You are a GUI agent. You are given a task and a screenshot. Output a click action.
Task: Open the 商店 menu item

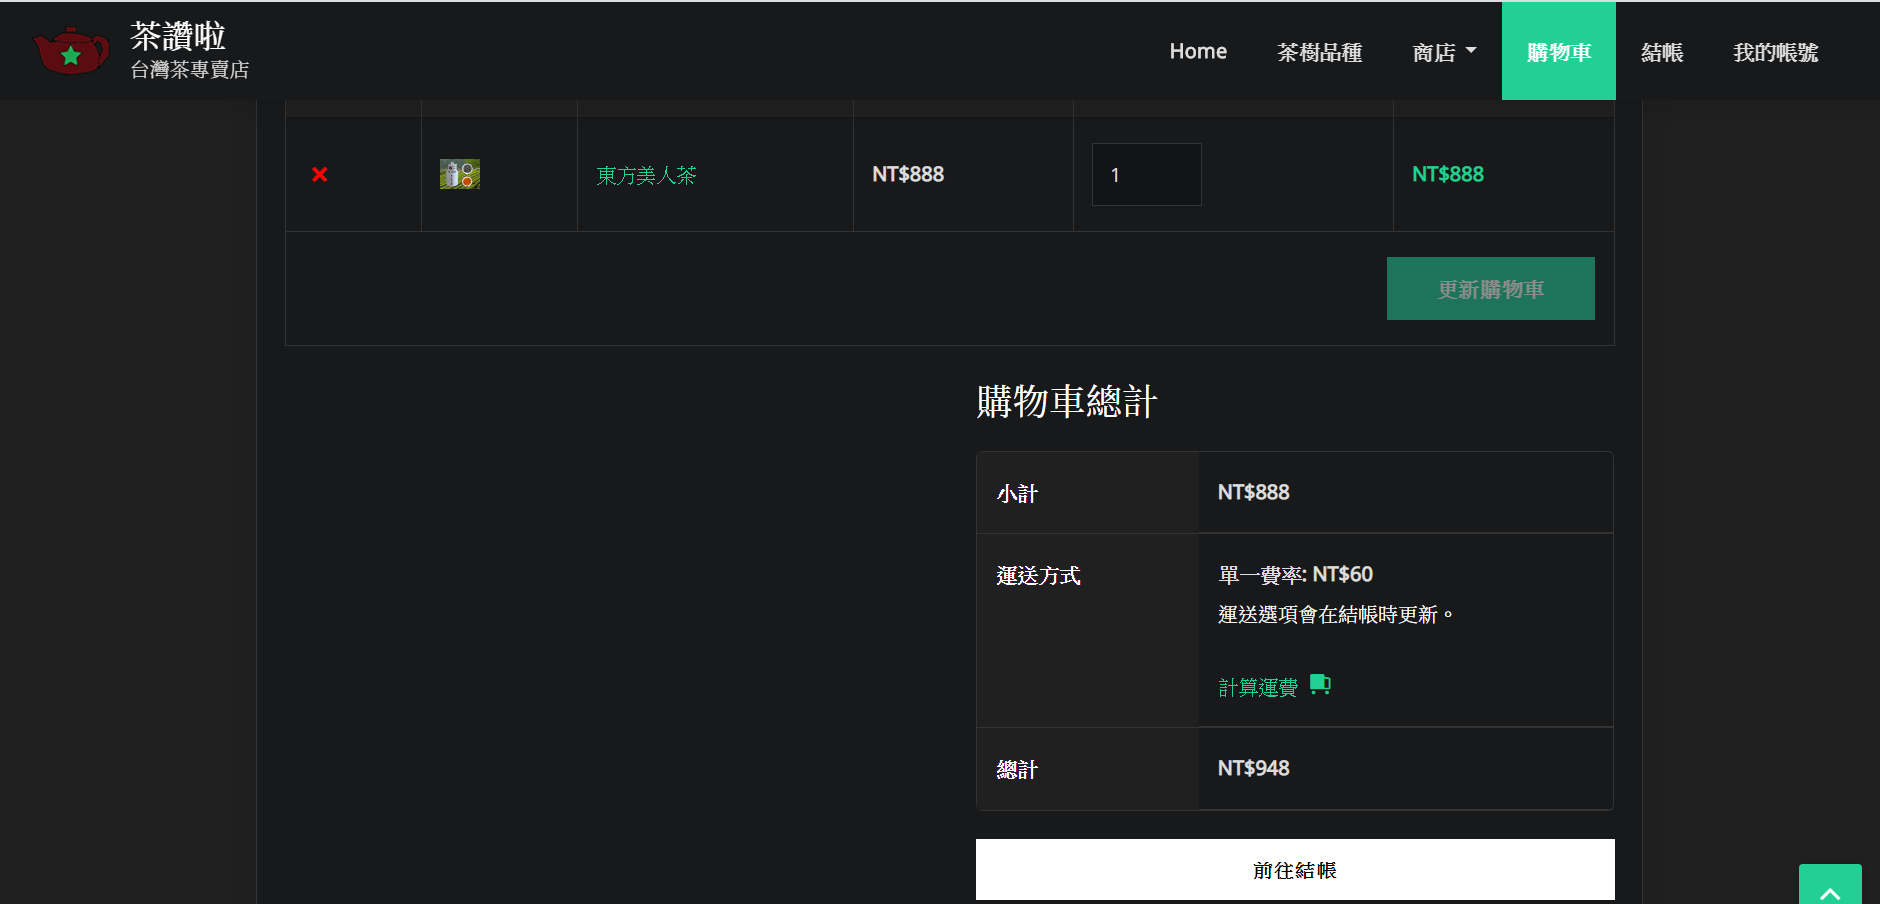(x=1433, y=52)
